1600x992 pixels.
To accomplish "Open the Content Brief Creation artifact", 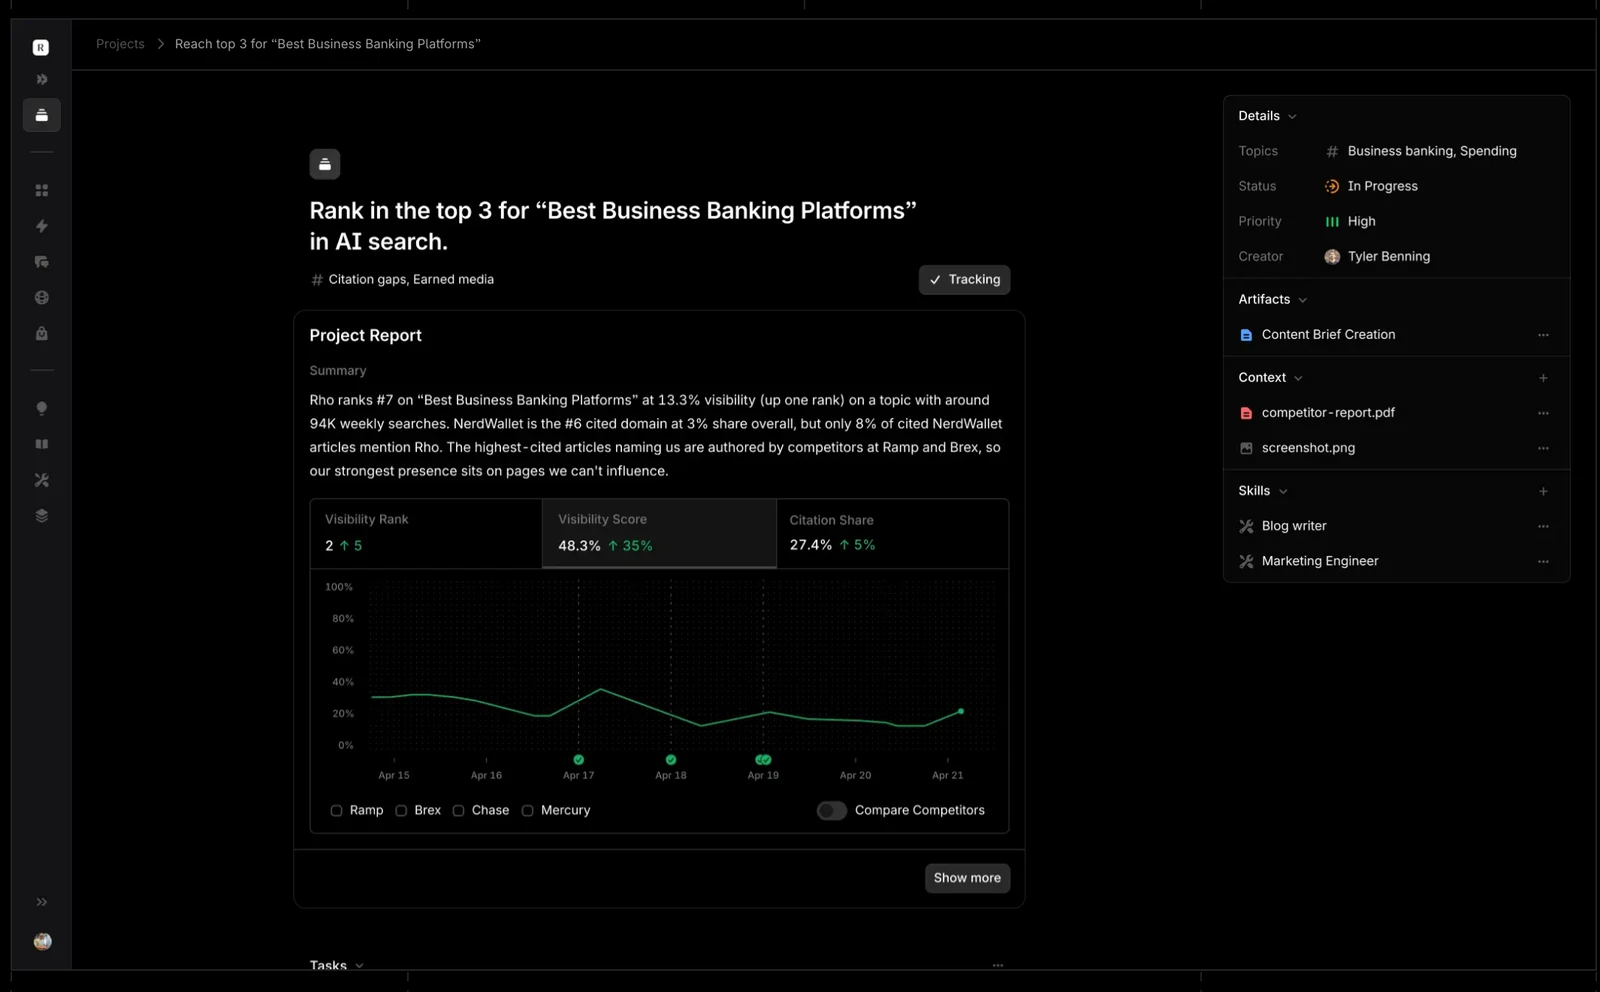I will pos(1328,335).
